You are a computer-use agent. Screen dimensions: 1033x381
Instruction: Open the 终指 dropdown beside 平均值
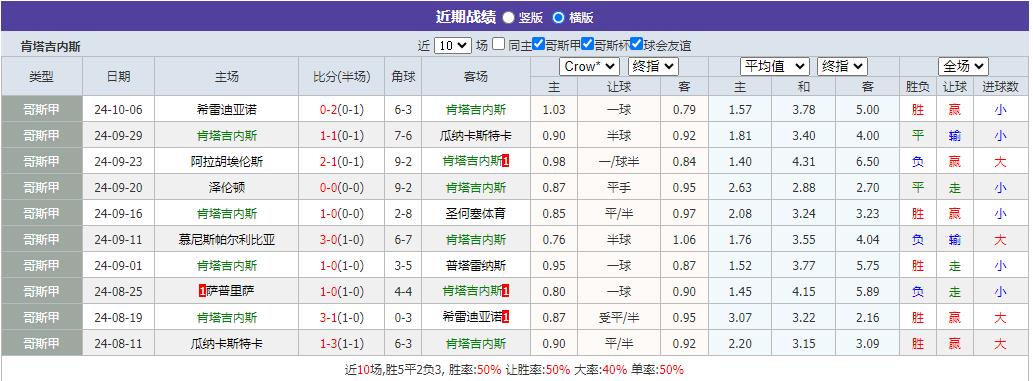(843, 67)
